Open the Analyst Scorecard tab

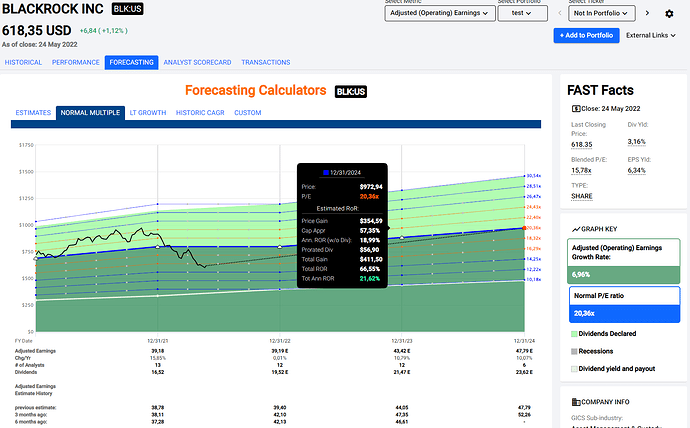197,62
